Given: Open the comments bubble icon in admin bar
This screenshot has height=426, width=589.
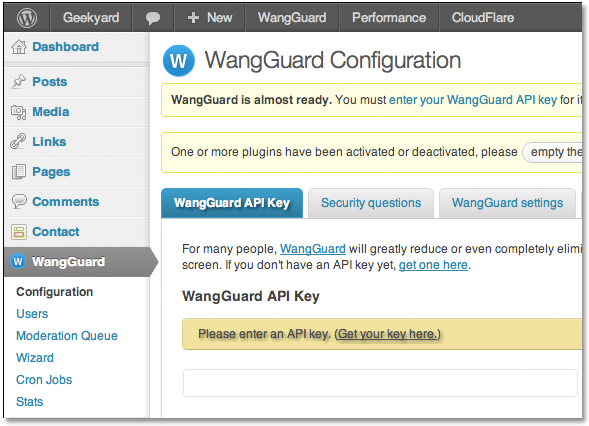Looking at the screenshot, I should [153, 18].
